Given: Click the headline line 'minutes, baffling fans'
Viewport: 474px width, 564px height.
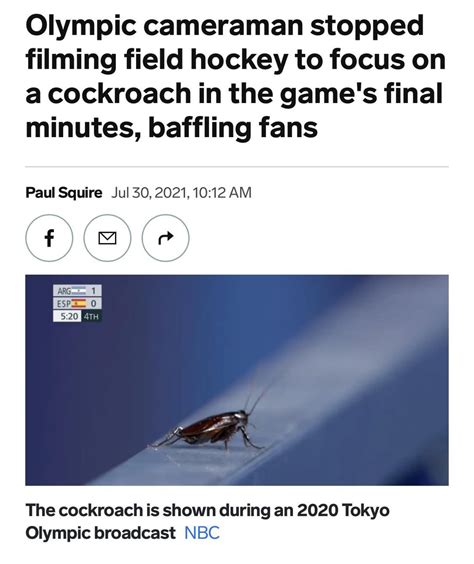Looking at the screenshot, I should 172,127.
